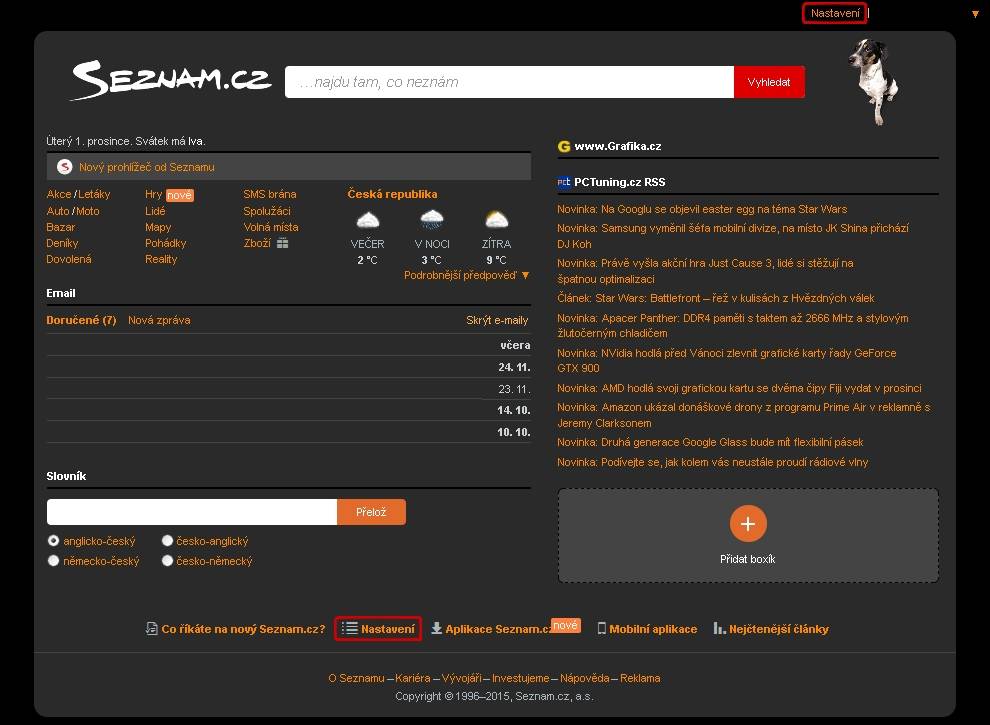Open the top right orange dropdown arrow
Screen dimensions: 990x725
(975, 14)
